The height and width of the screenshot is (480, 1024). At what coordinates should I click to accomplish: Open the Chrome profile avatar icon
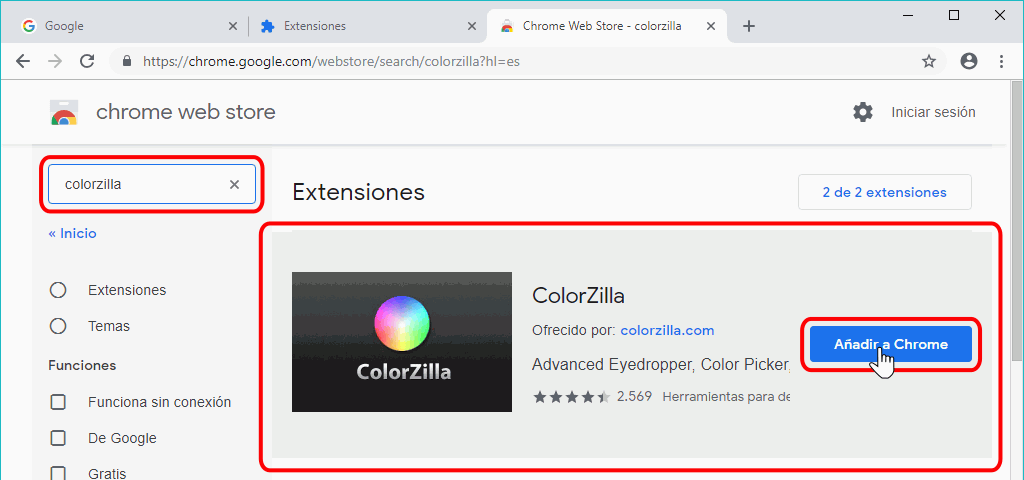(969, 61)
